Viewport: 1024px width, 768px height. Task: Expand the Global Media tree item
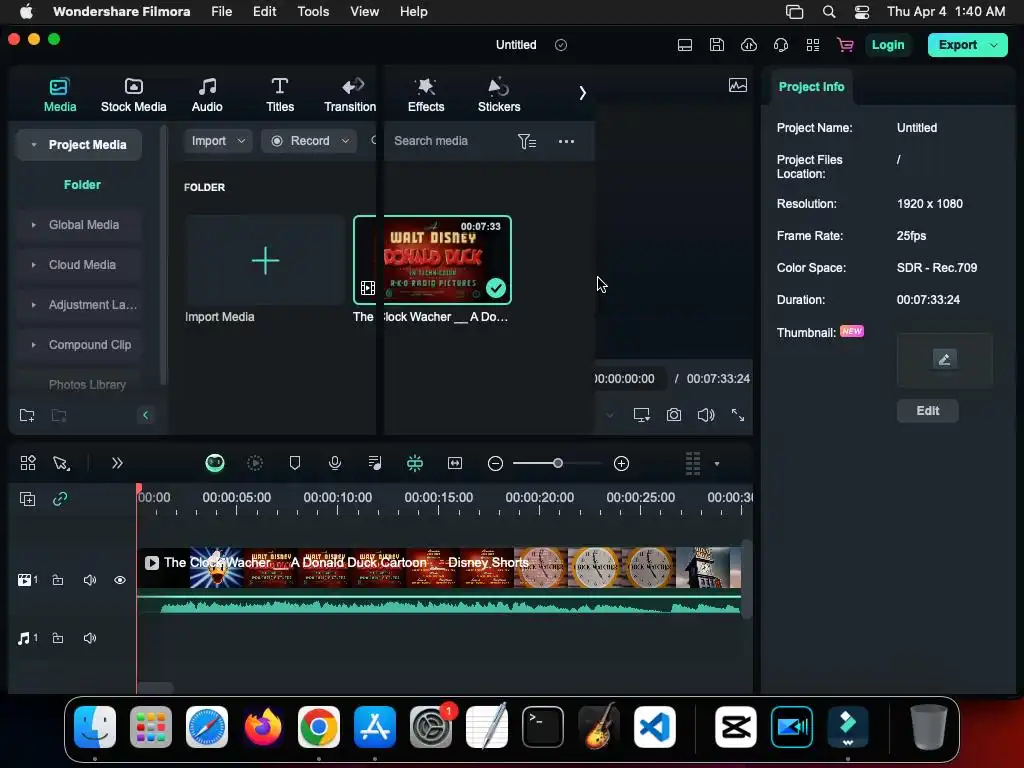click(x=33, y=225)
